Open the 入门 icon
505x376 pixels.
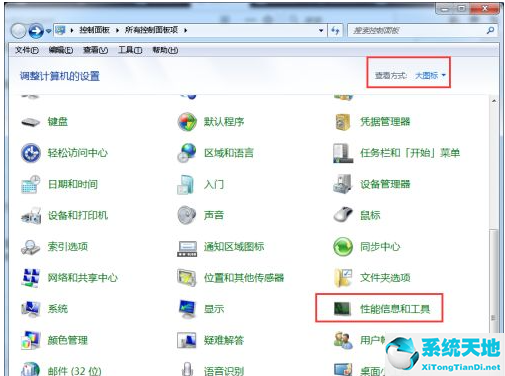pos(186,184)
